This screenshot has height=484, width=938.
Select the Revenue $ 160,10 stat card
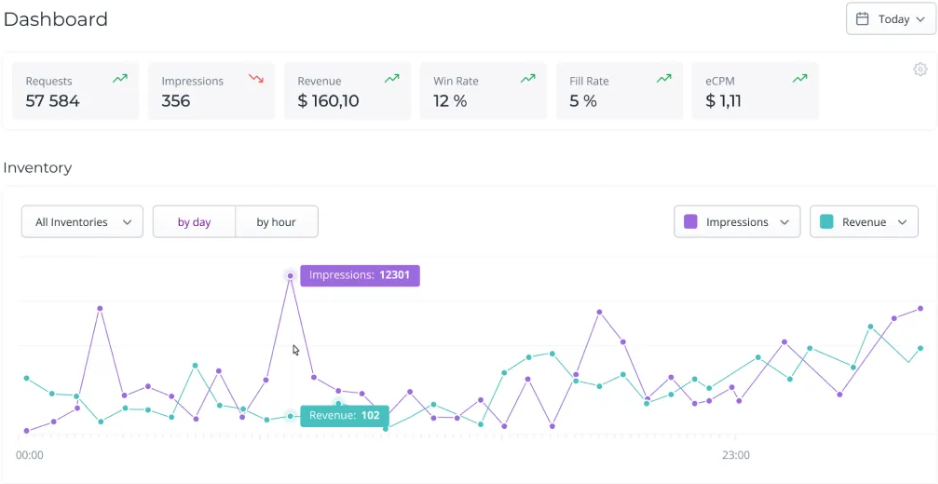click(x=347, y=91)
